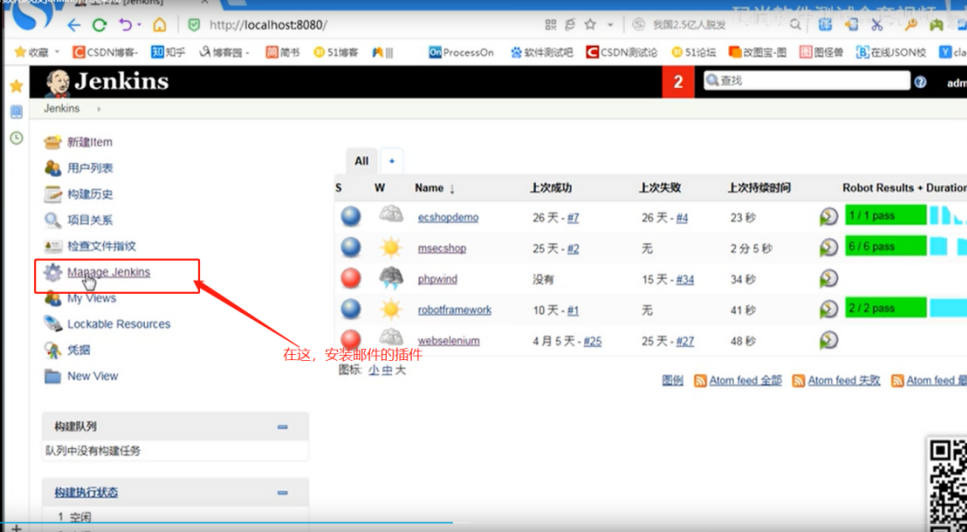Open Lockable Resources link

click(118, 324)
